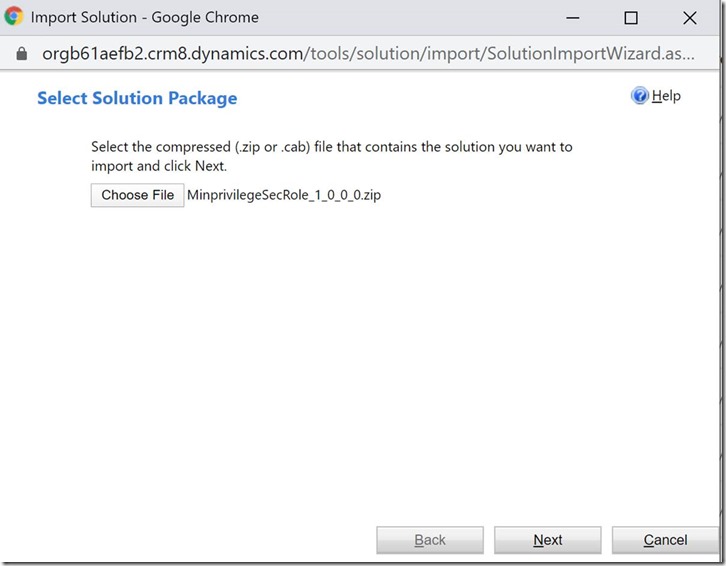The image size is (726, 566).
Task: Click the padlock site security icon
Action: click(x=21, y=53)
